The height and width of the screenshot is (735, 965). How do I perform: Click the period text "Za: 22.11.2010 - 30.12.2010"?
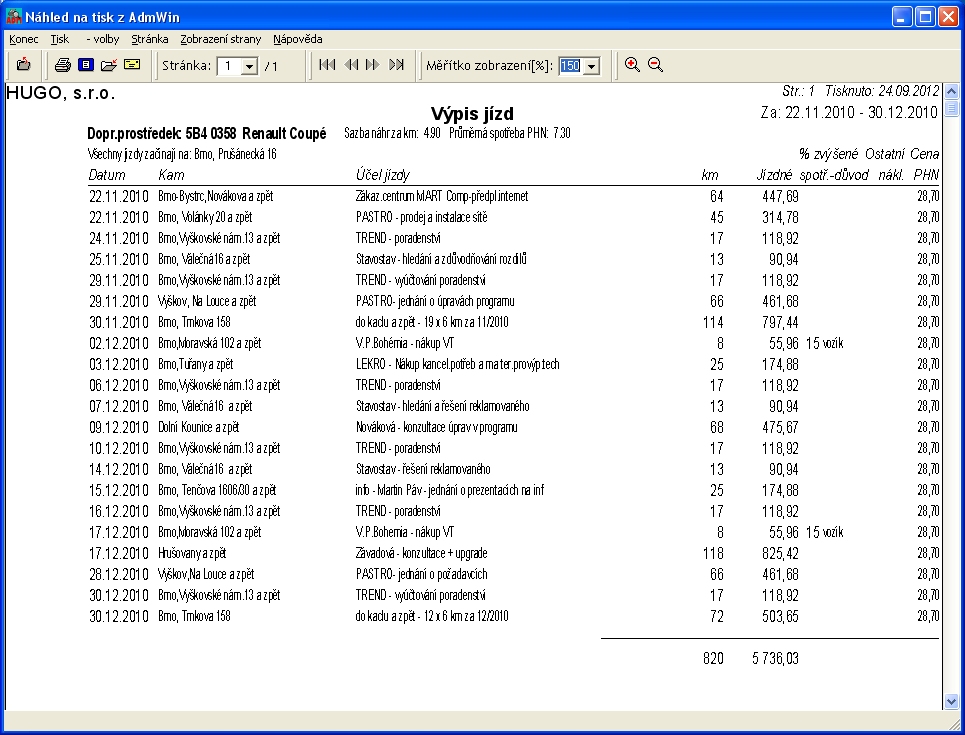tap(849, 113)
